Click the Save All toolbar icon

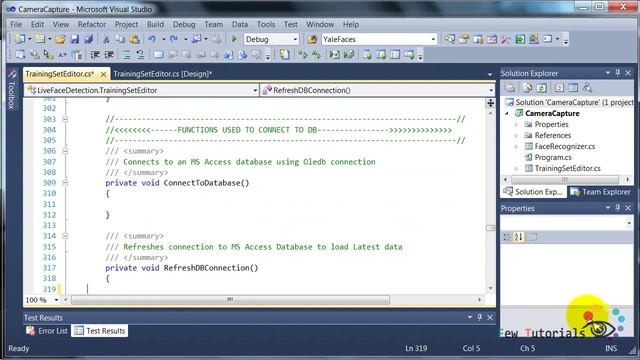(x=89, y=39)
